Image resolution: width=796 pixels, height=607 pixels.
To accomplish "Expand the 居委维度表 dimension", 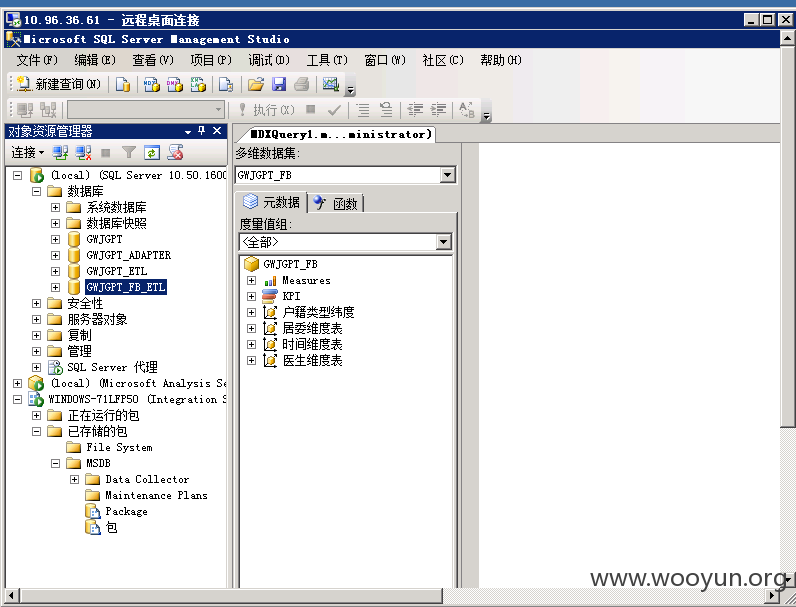I will point(251,328).
